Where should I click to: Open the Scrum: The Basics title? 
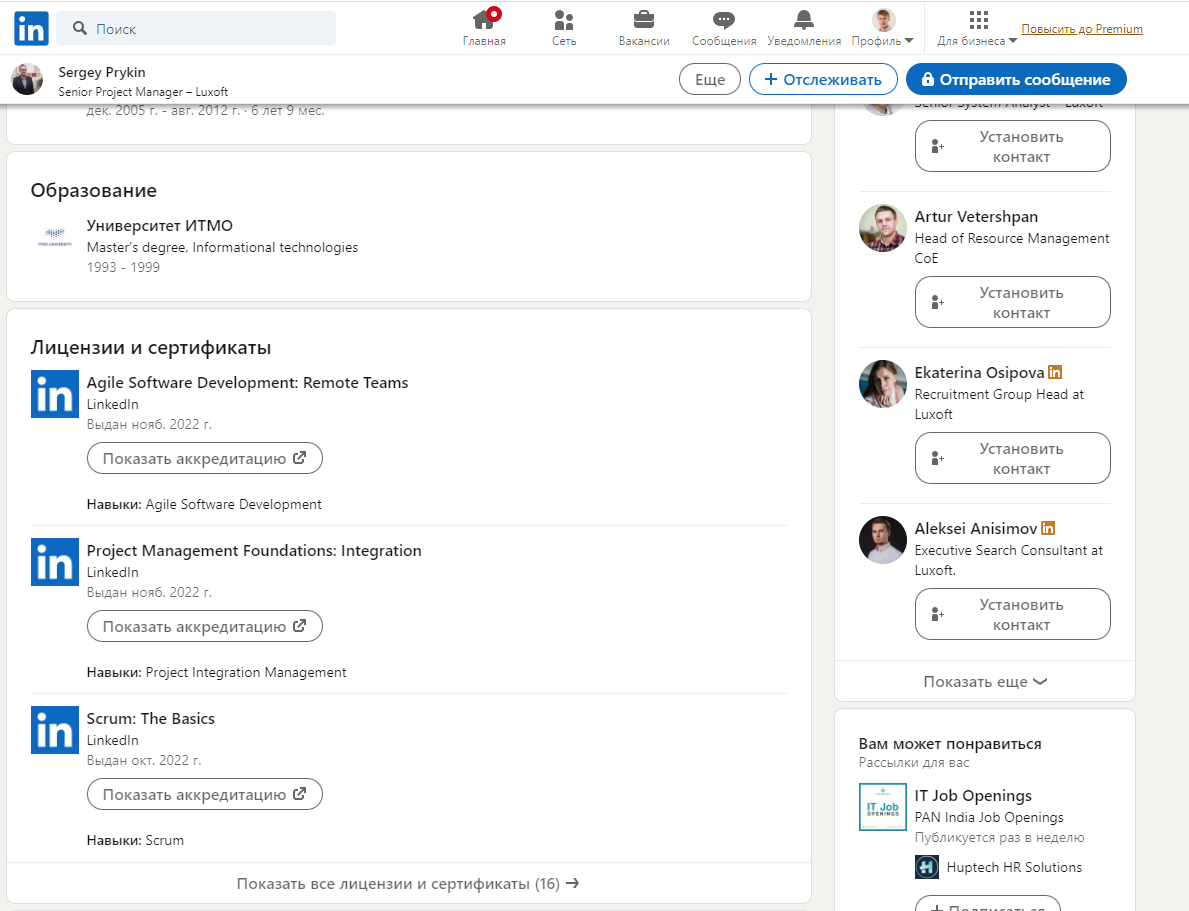pos(150,718)
